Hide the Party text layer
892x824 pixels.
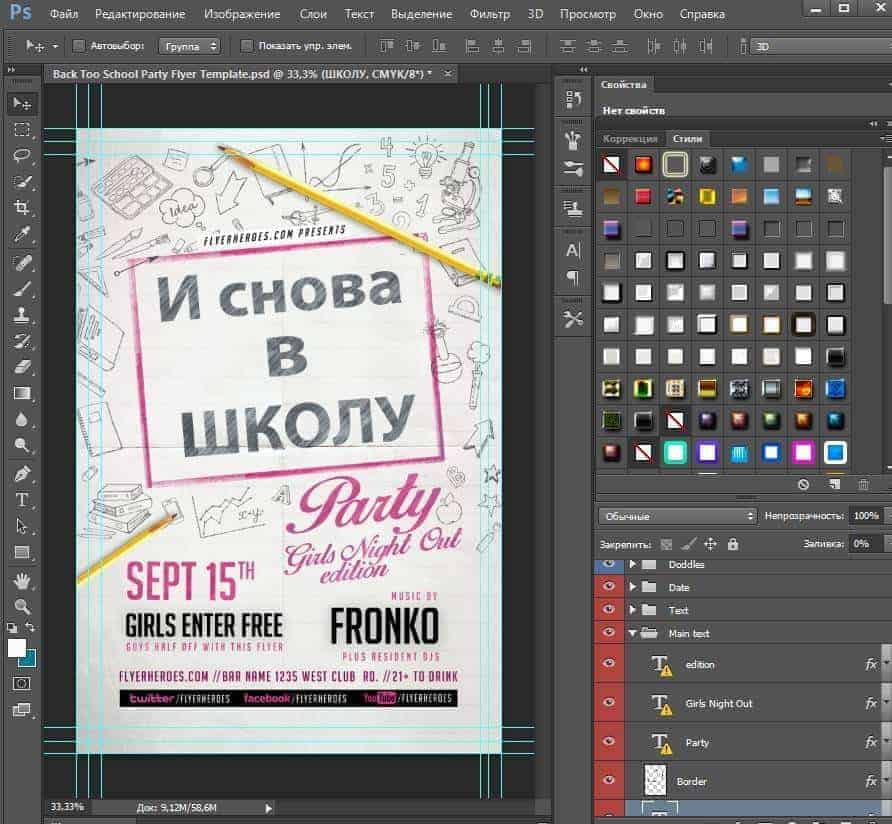[609, 741]
